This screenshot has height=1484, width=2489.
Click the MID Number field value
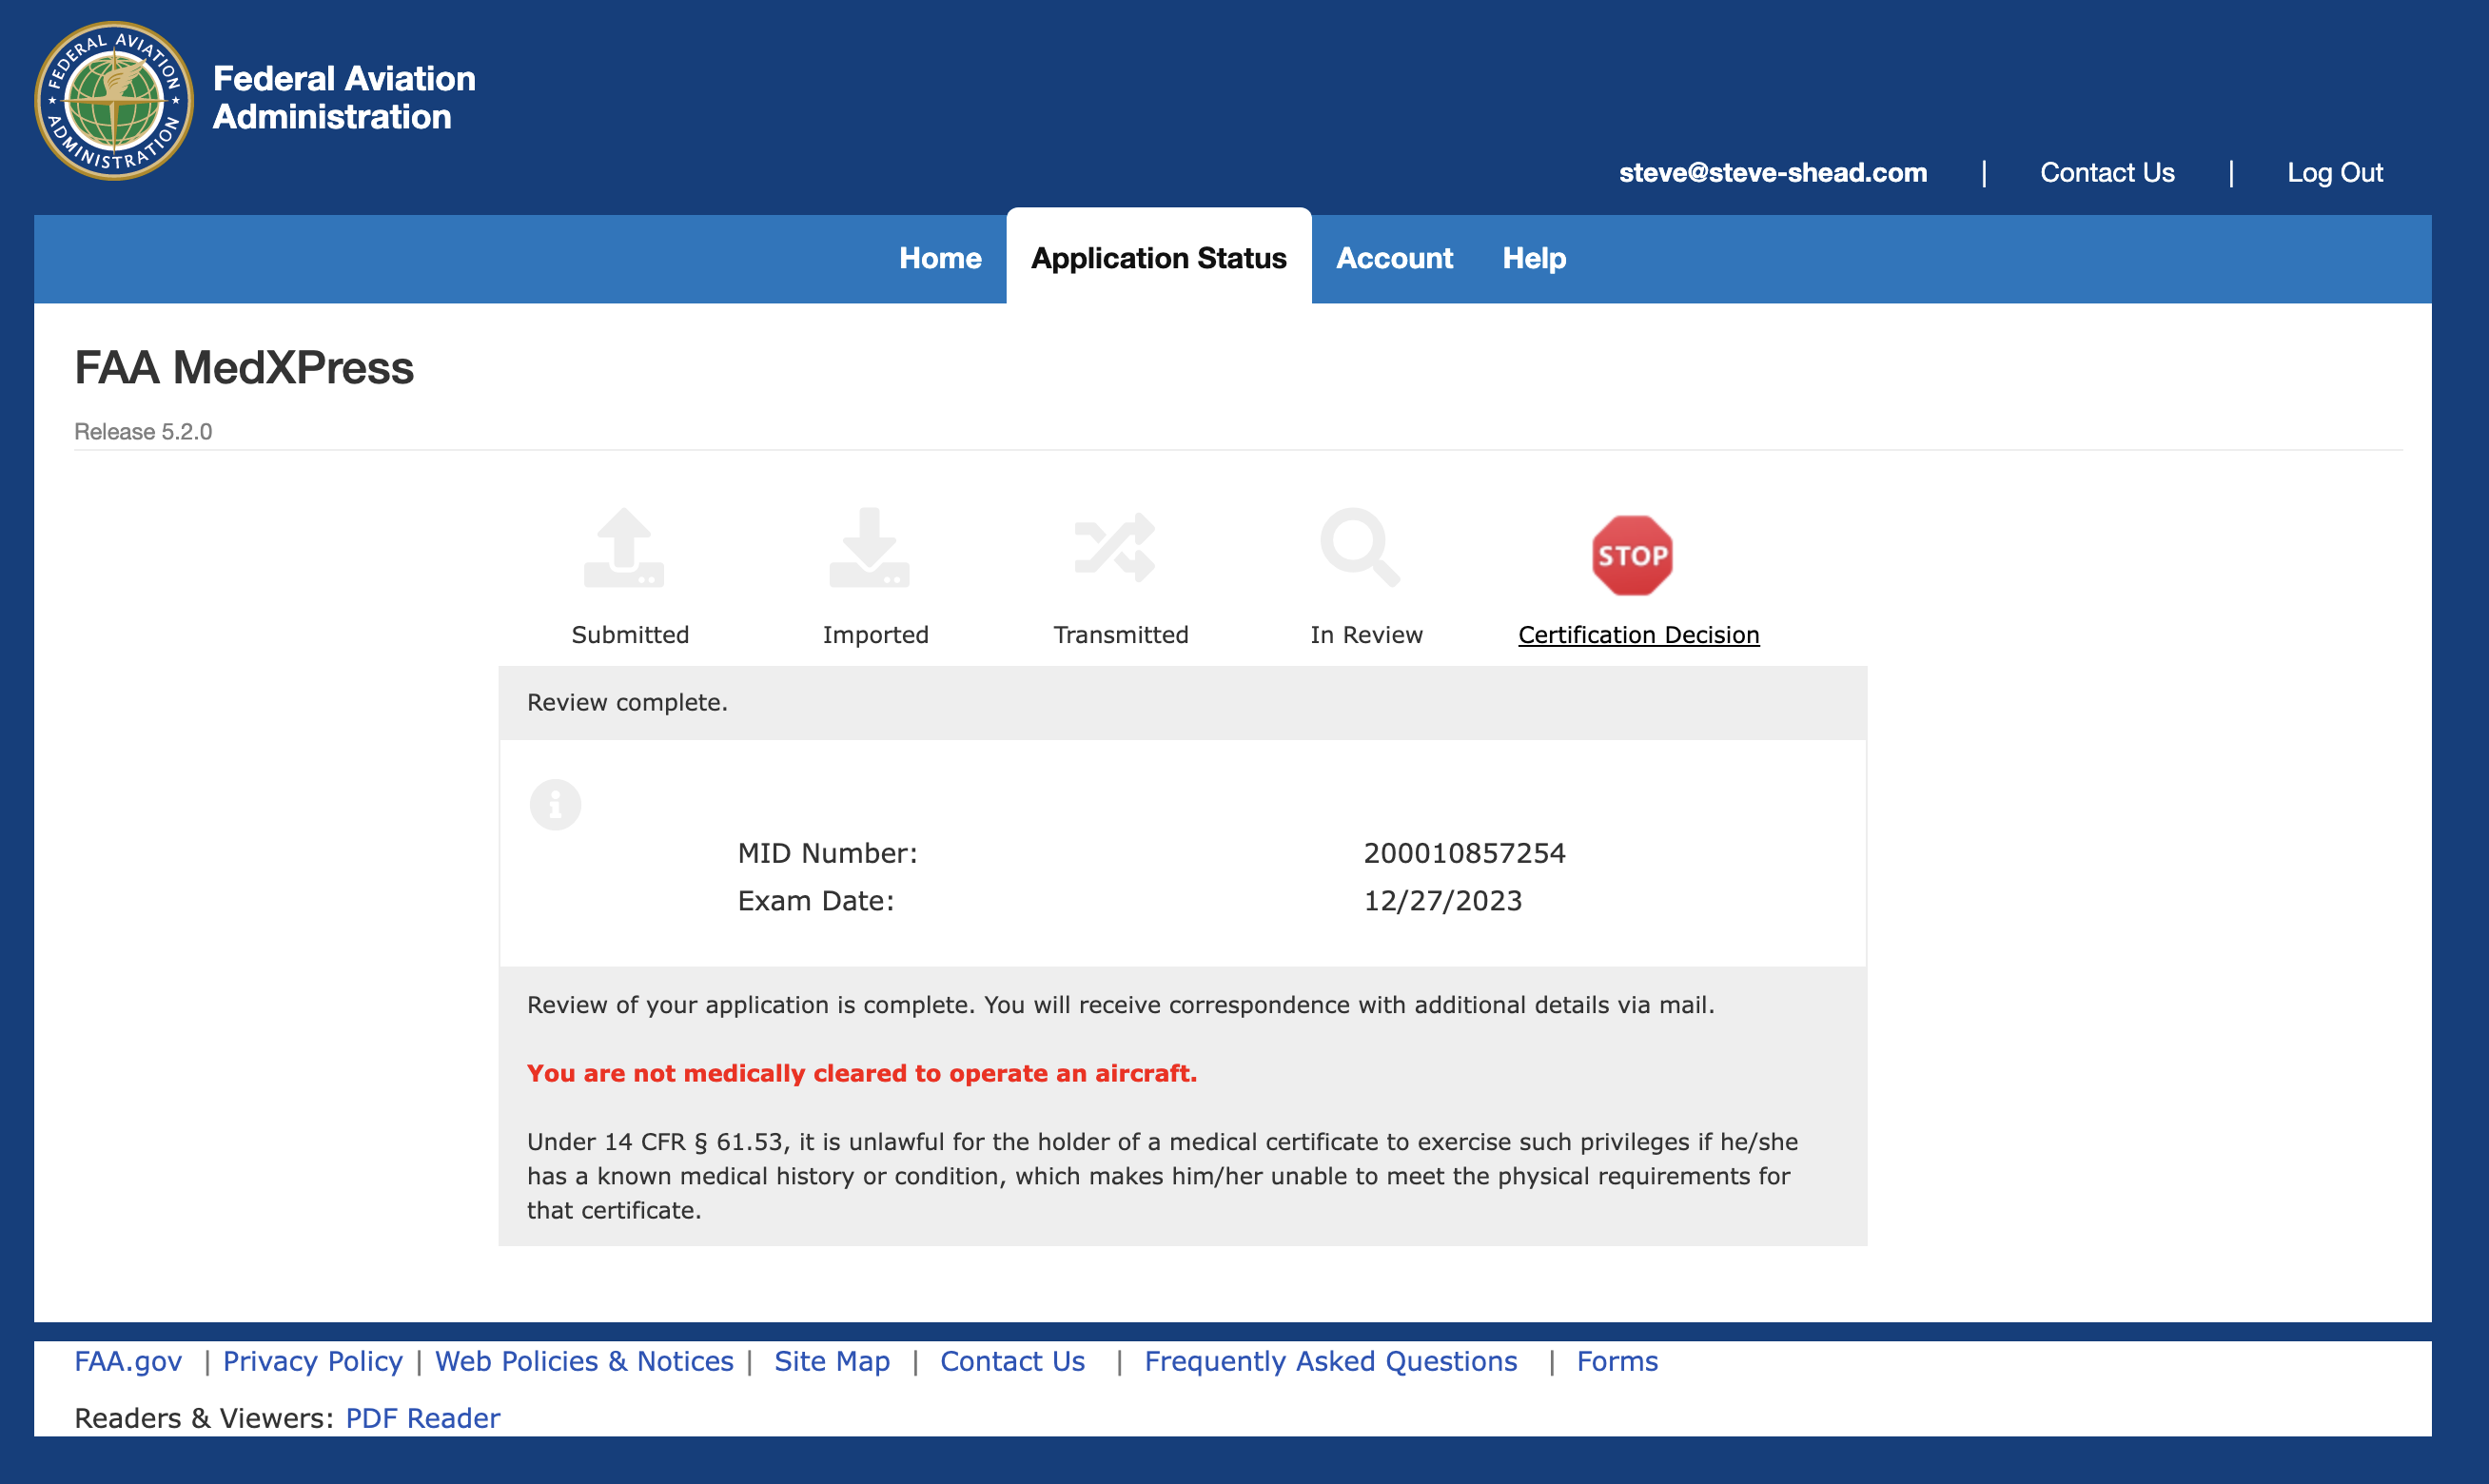(x=1466, y=851)
